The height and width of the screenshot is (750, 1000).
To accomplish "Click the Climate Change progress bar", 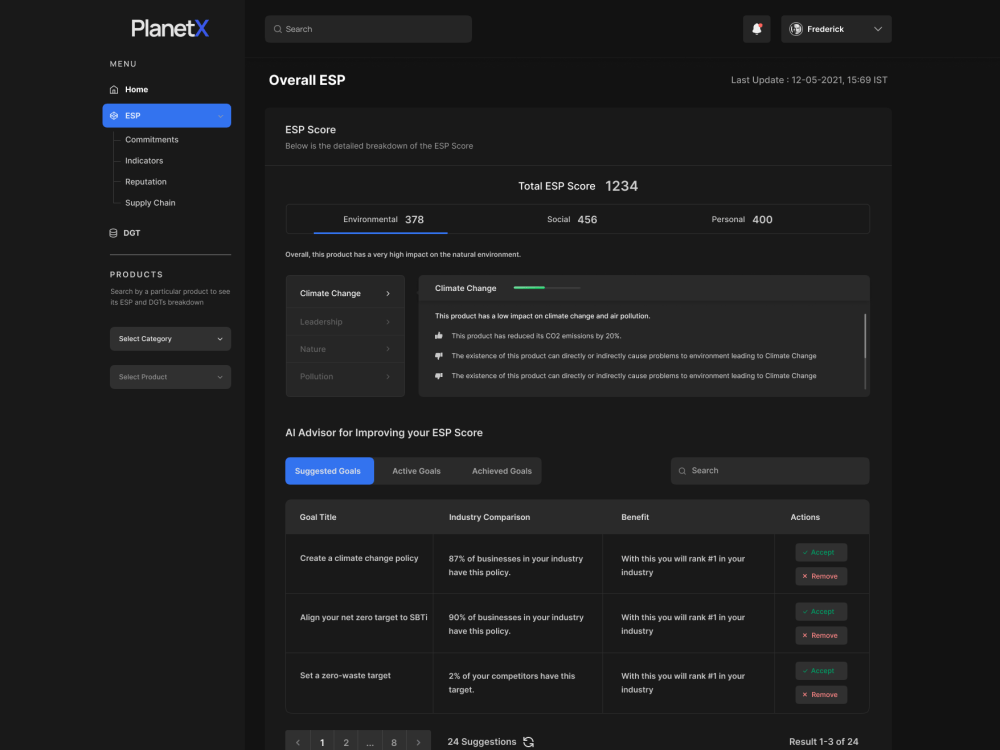I will (x=547, y=288).
